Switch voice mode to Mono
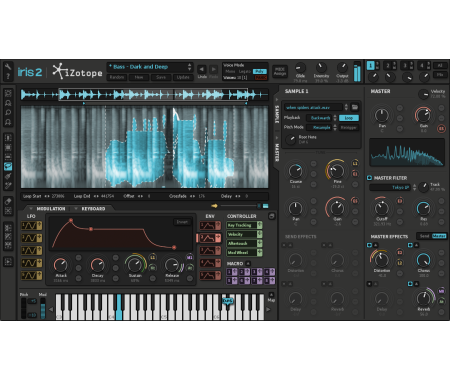 230,71
